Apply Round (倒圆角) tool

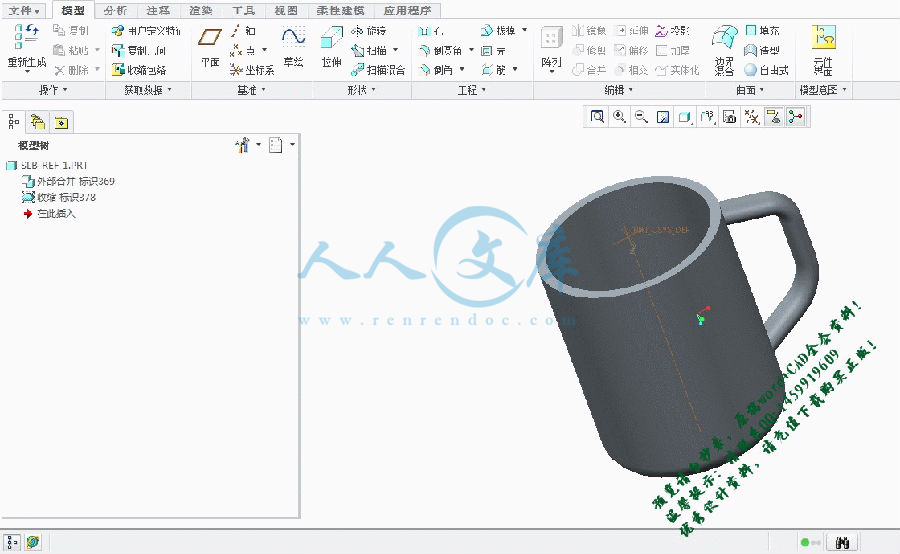tap(441, 51)
